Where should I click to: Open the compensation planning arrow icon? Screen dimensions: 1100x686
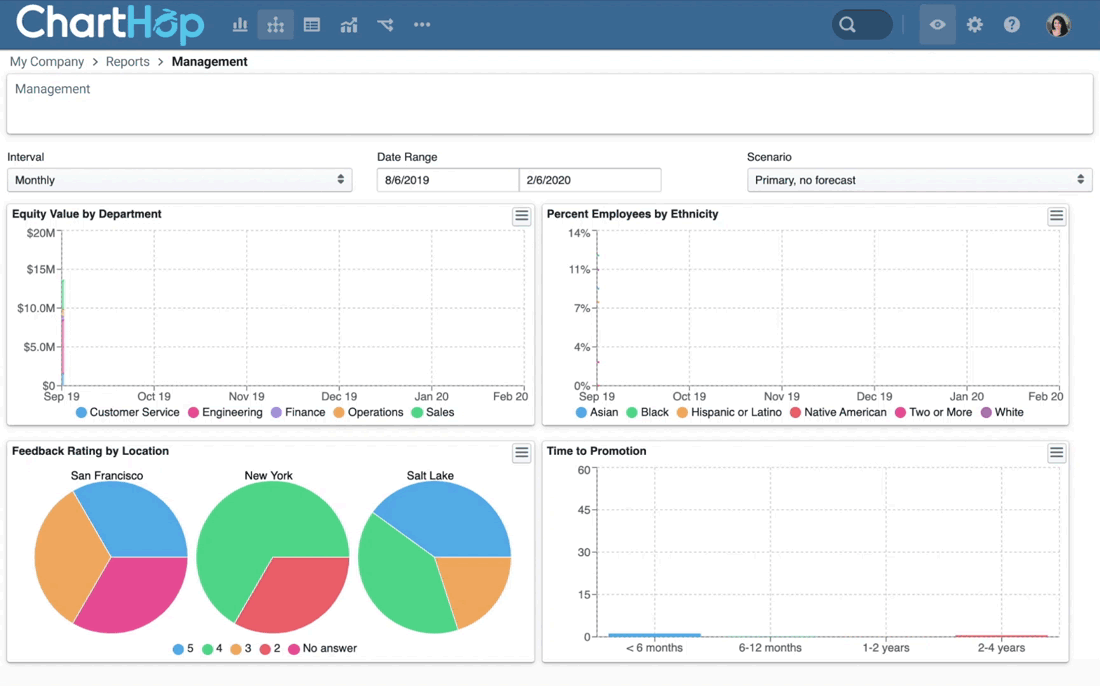[385, 24]
